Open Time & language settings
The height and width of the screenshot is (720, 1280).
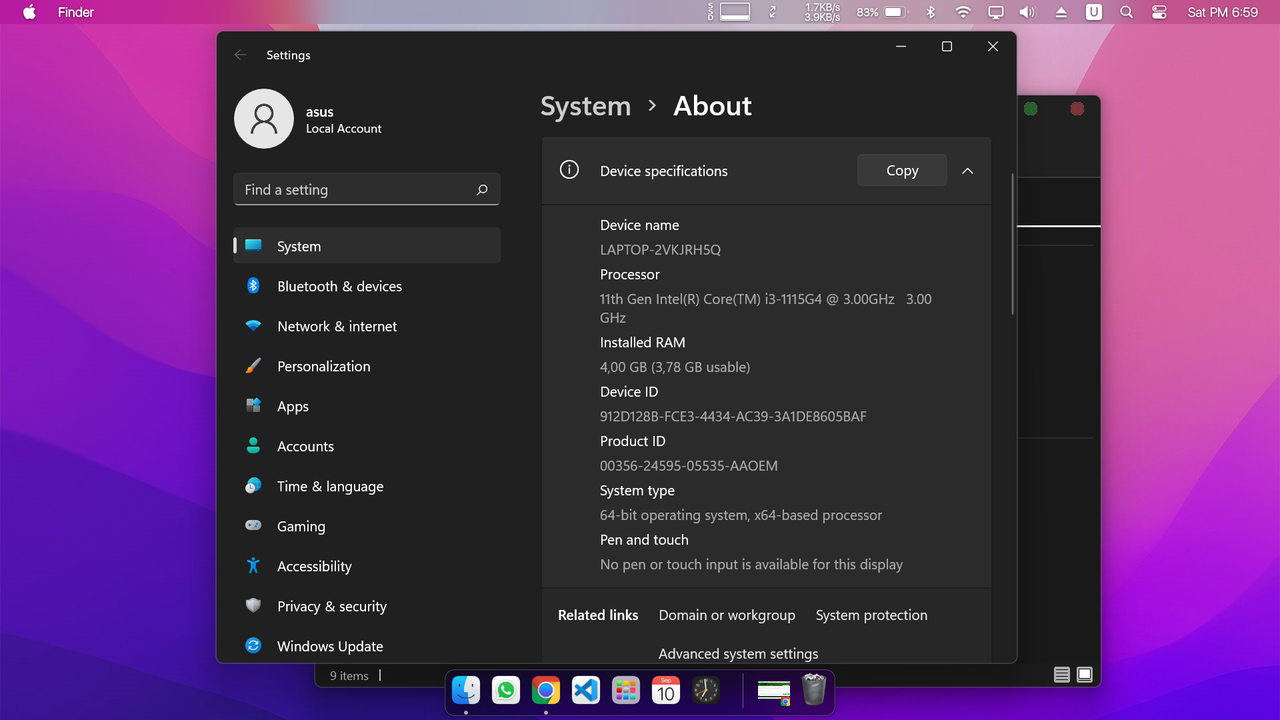click(367, 486)
